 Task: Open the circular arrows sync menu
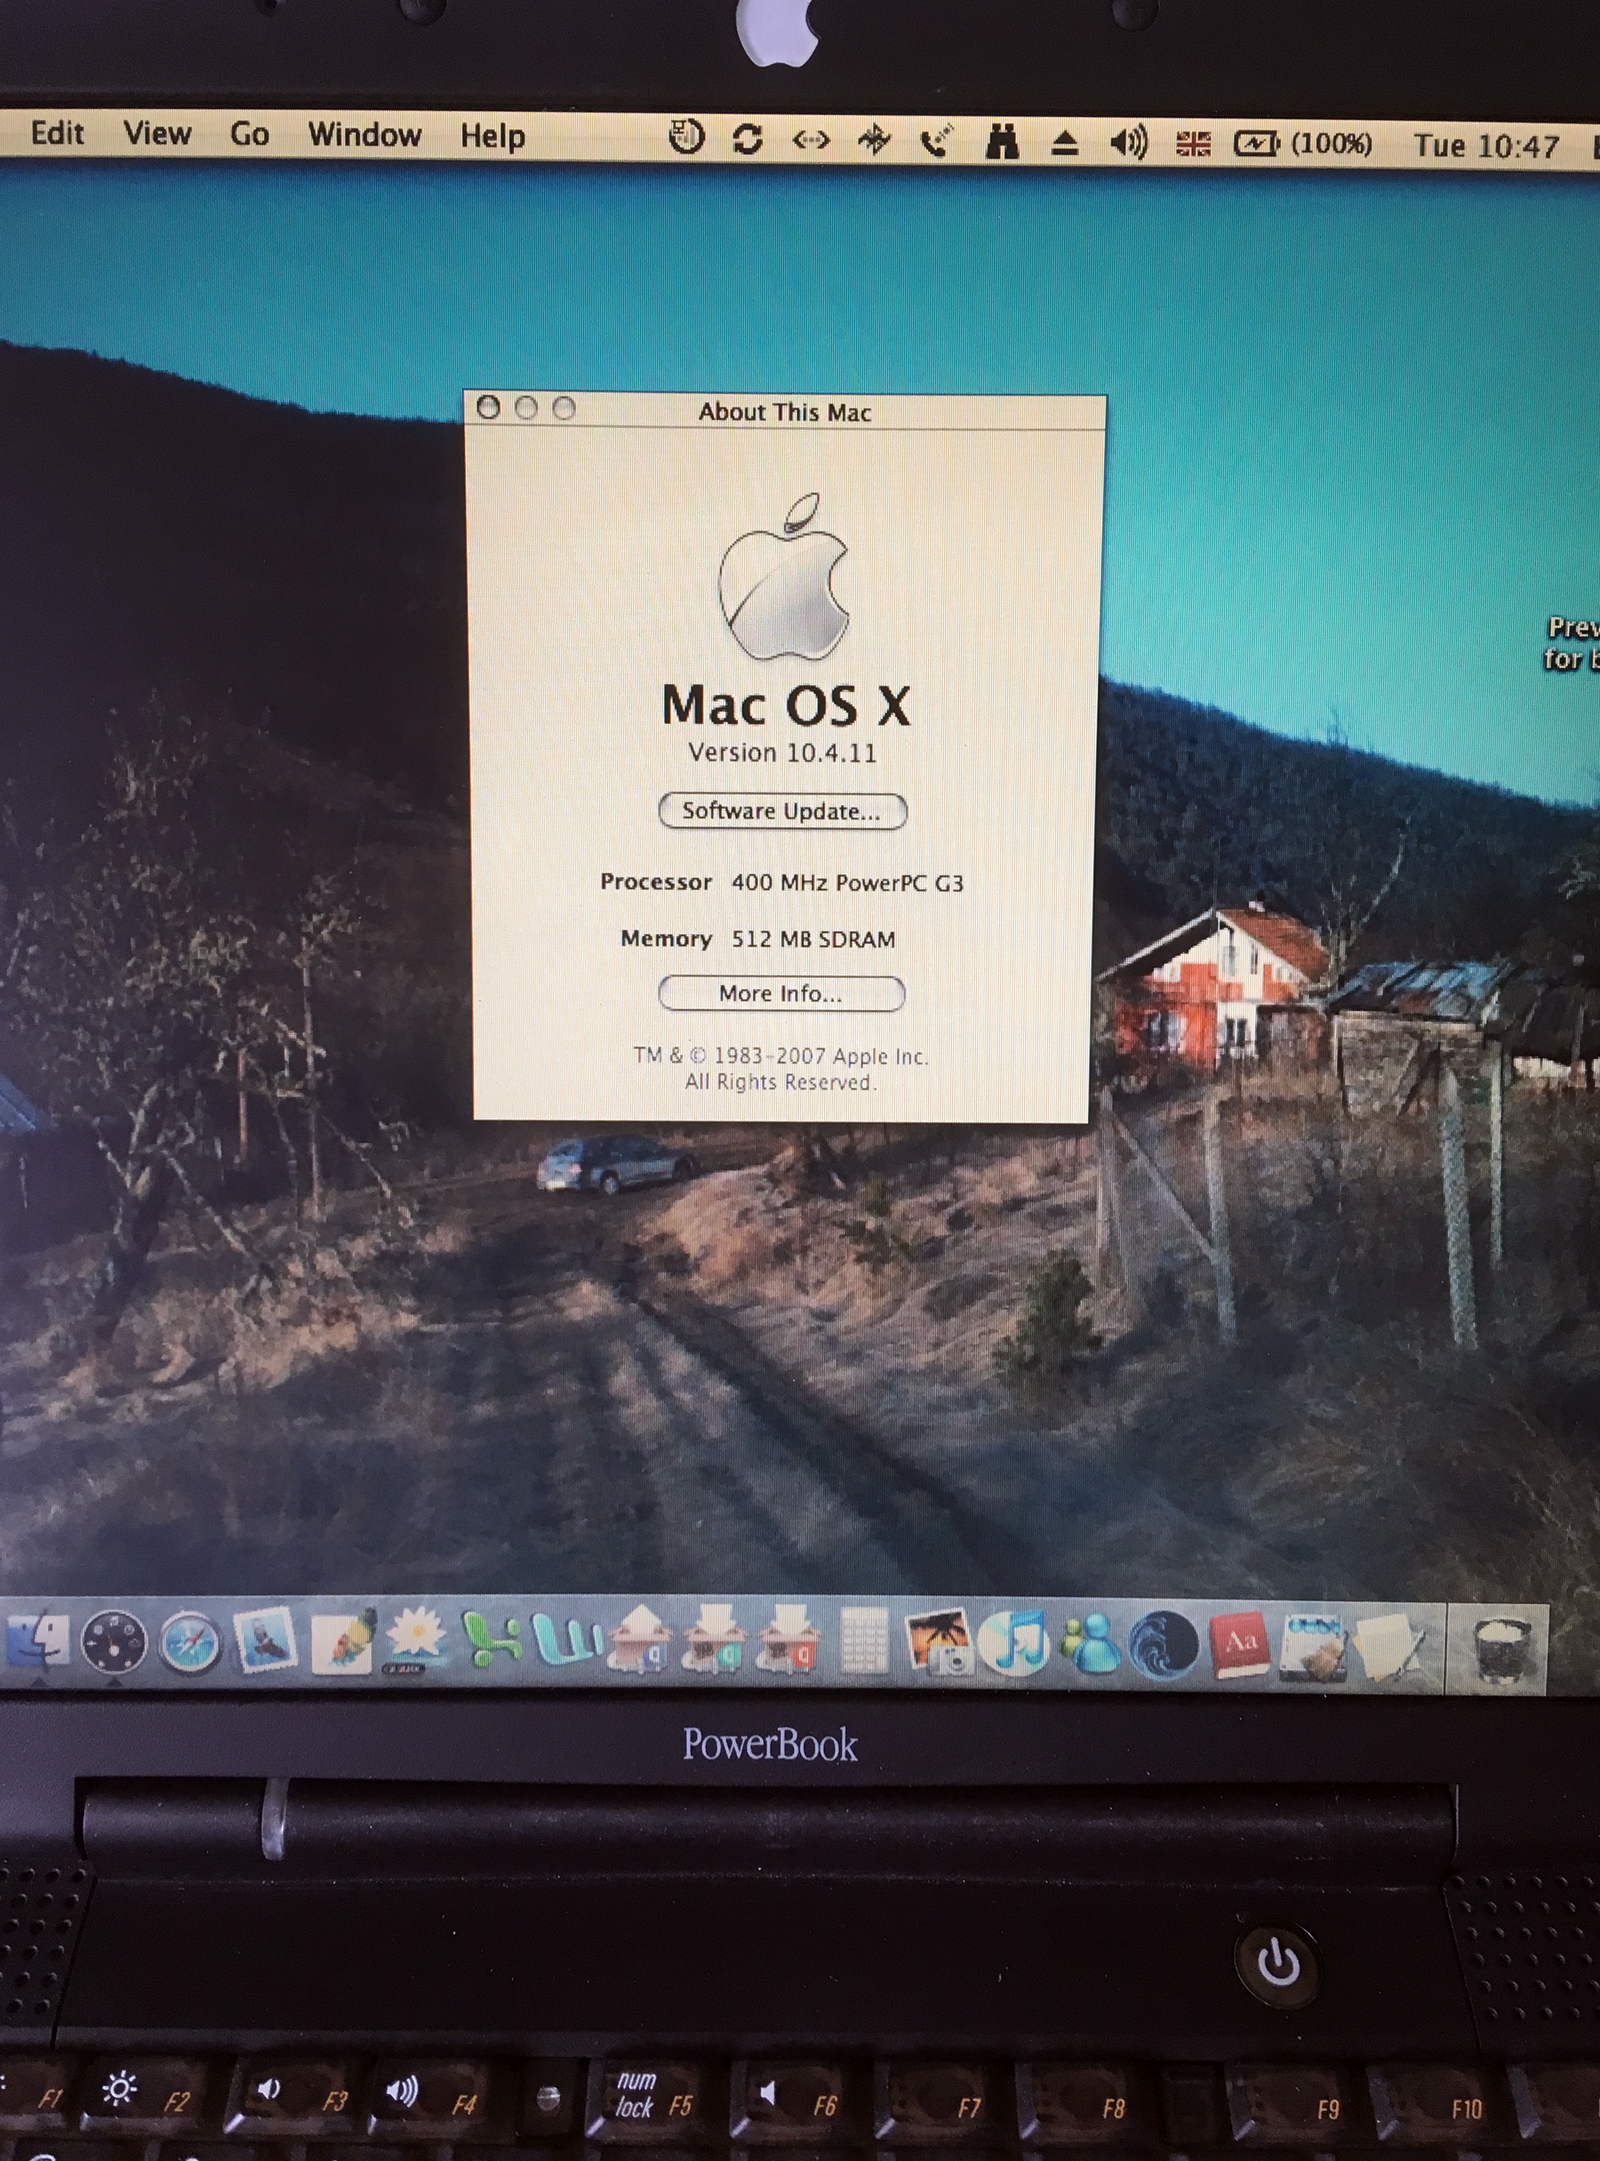click(747, 139)
